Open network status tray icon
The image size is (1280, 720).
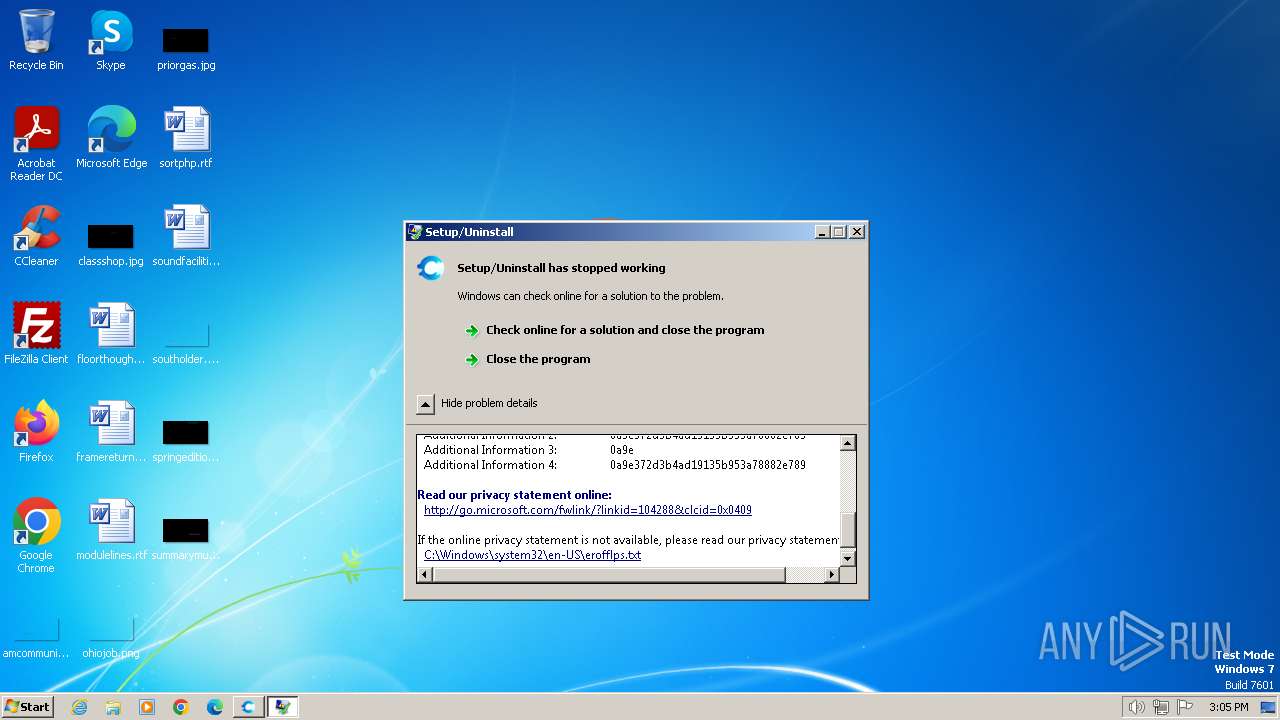coord(1161,707)
